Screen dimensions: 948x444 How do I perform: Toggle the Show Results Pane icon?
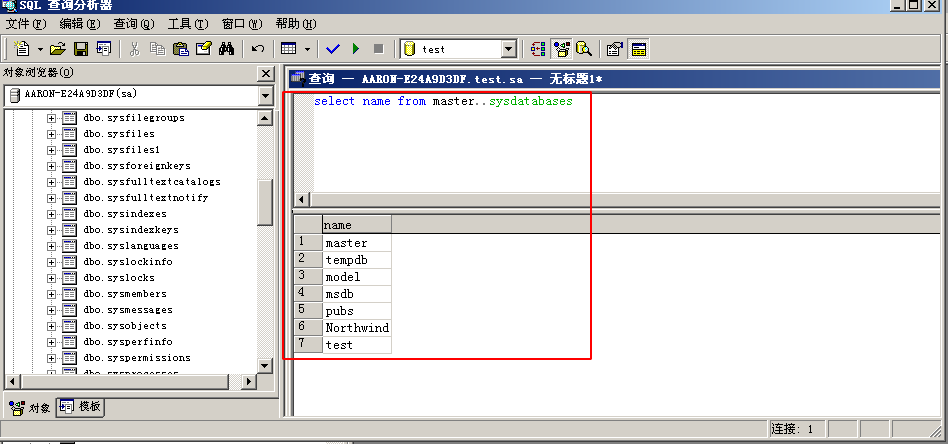click(638, 49)
